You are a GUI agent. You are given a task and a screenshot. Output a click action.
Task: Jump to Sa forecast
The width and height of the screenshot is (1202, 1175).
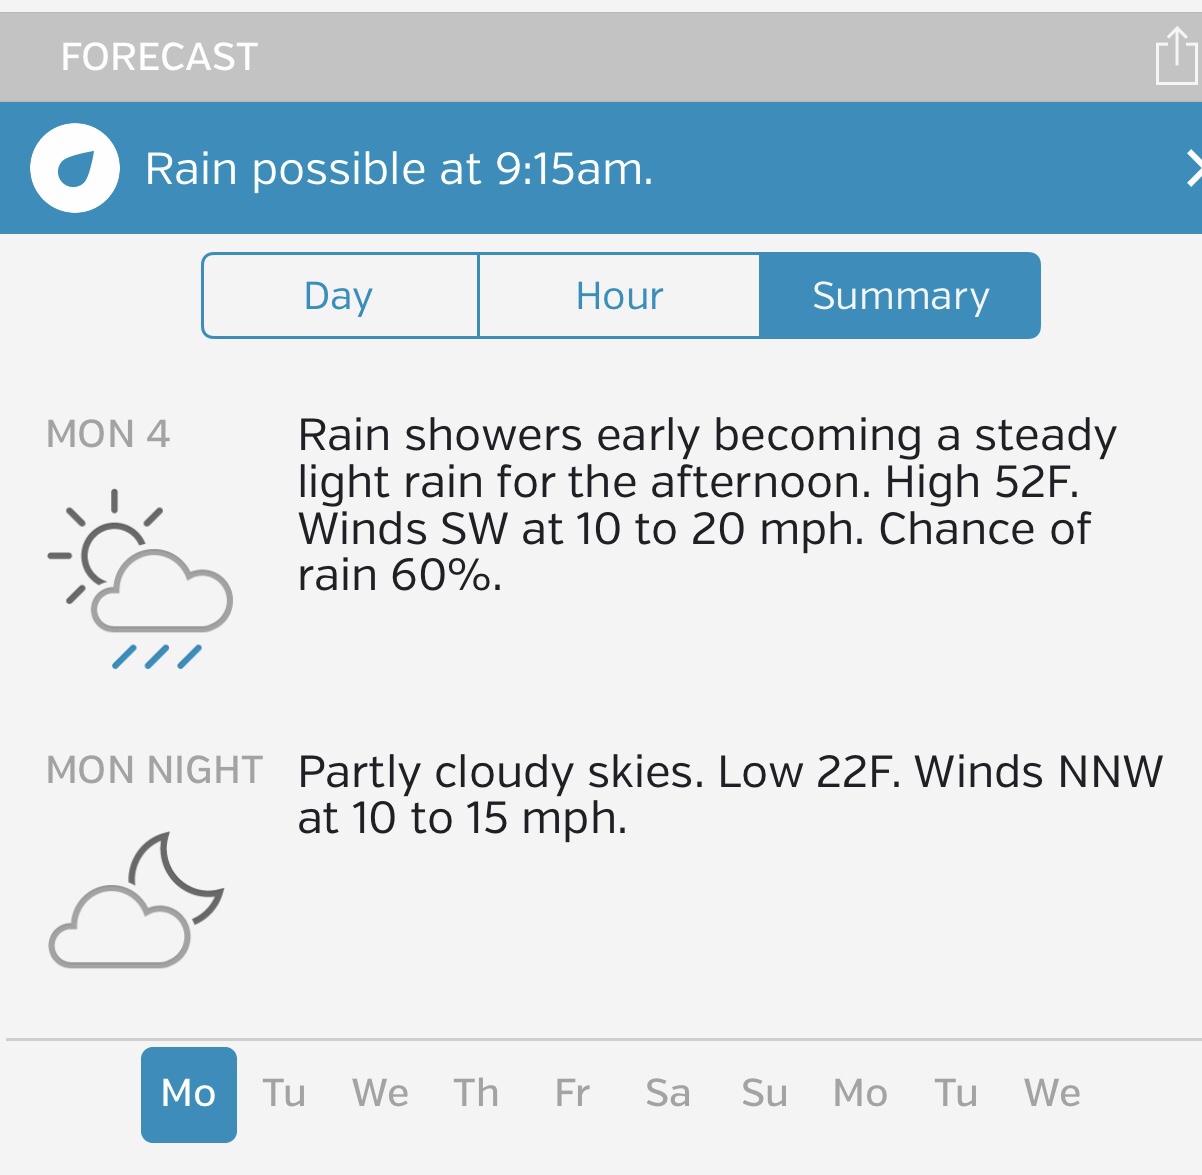point(668,1094)
